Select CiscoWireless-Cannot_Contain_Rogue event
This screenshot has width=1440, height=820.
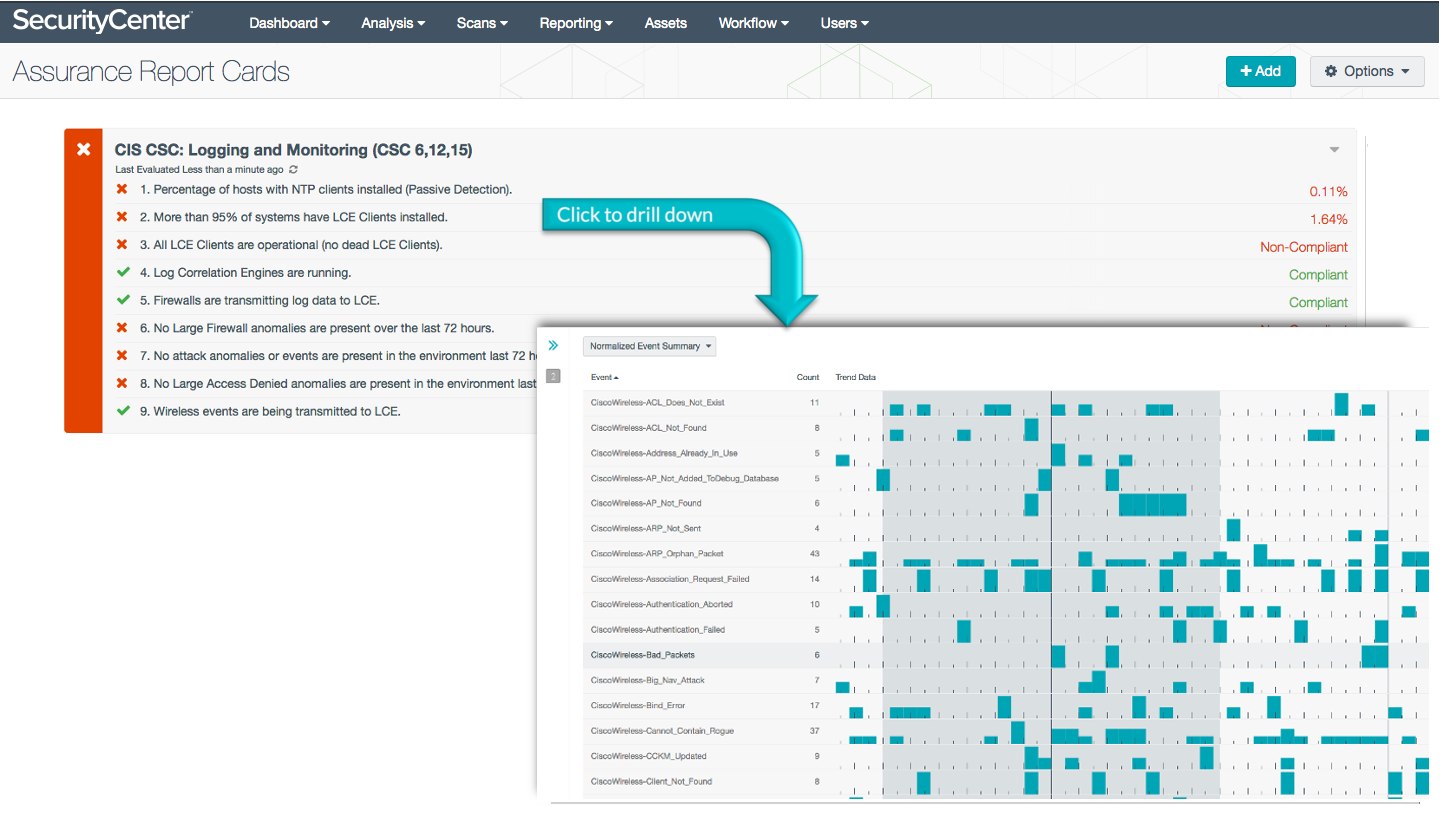[662, 731]
